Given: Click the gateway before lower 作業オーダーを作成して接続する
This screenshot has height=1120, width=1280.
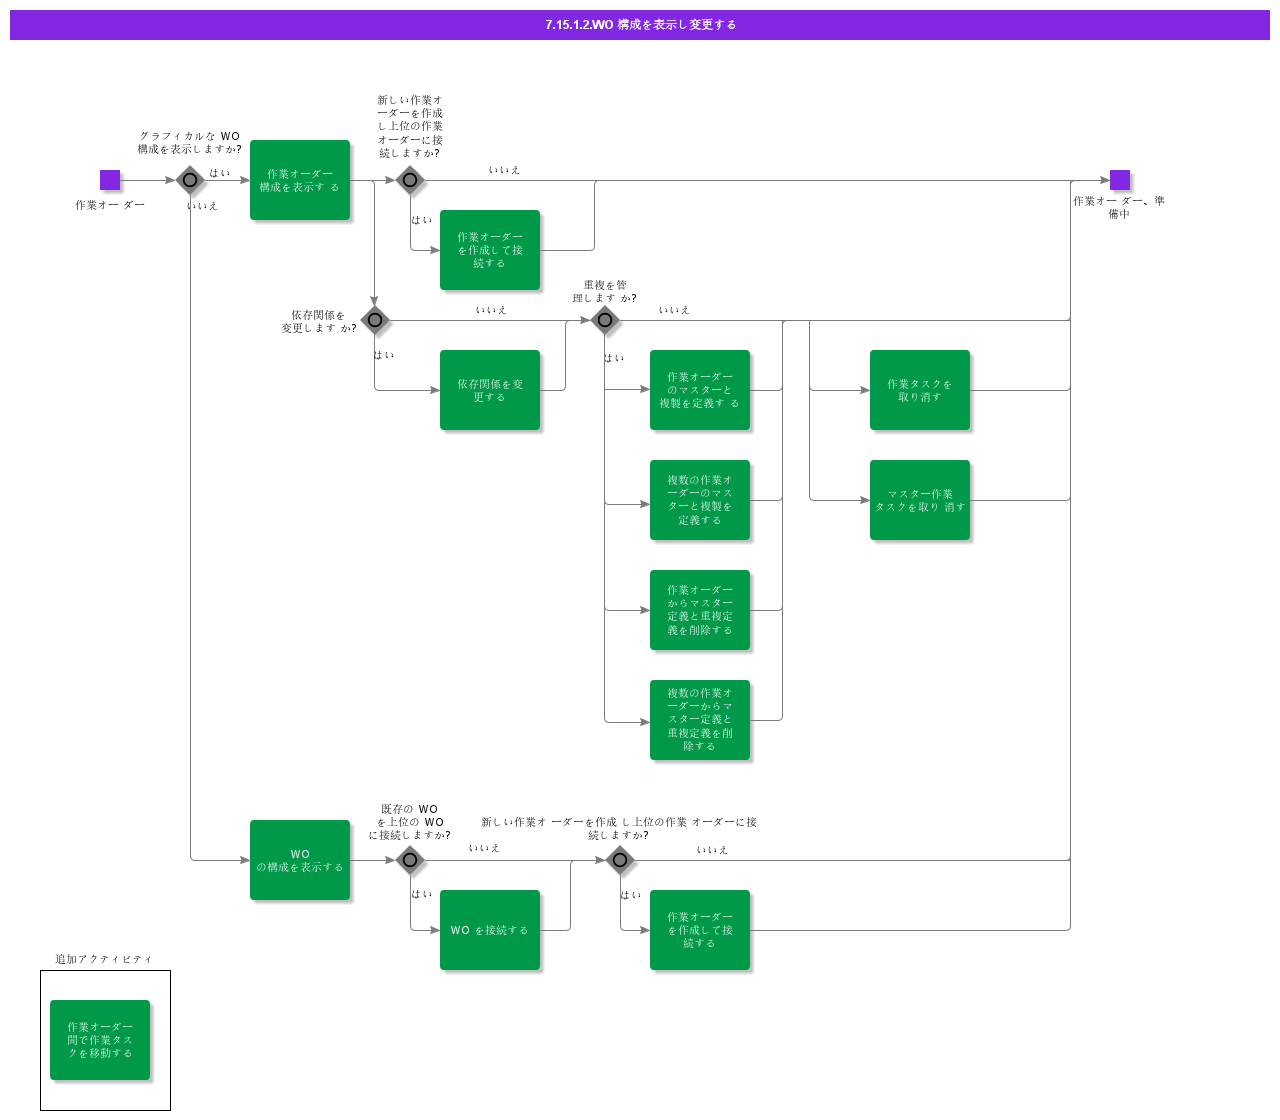Looking at the screenshot, I should (x=620, y=860).
